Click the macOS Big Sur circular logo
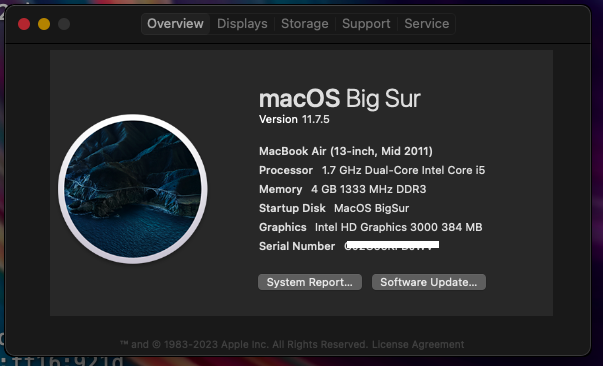 (133, 189)
